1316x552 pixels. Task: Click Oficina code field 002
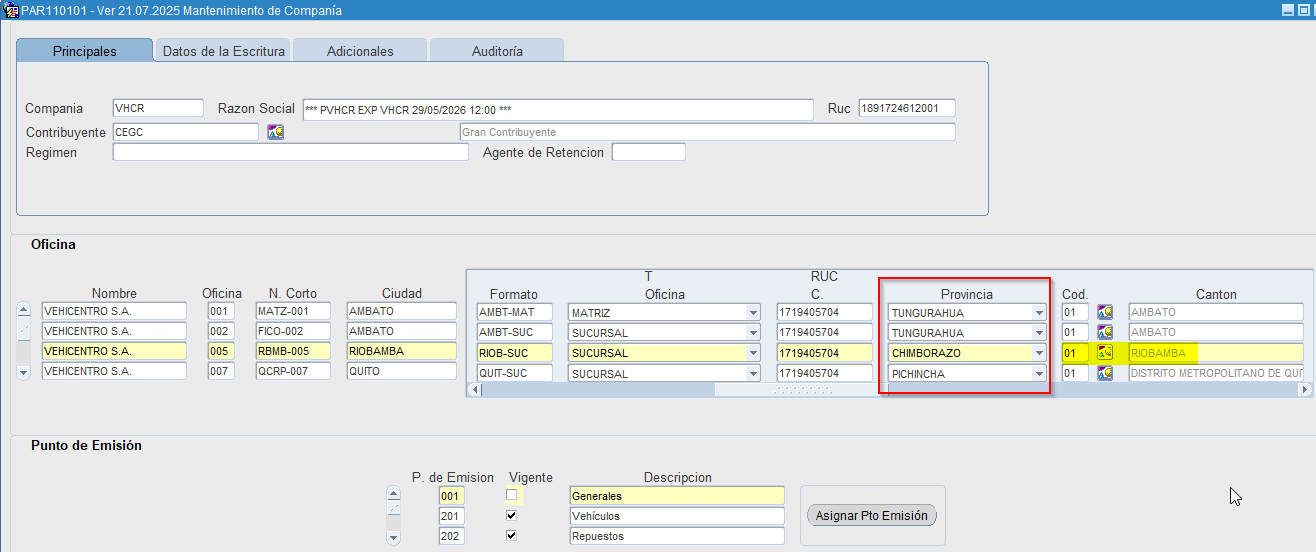221,331
